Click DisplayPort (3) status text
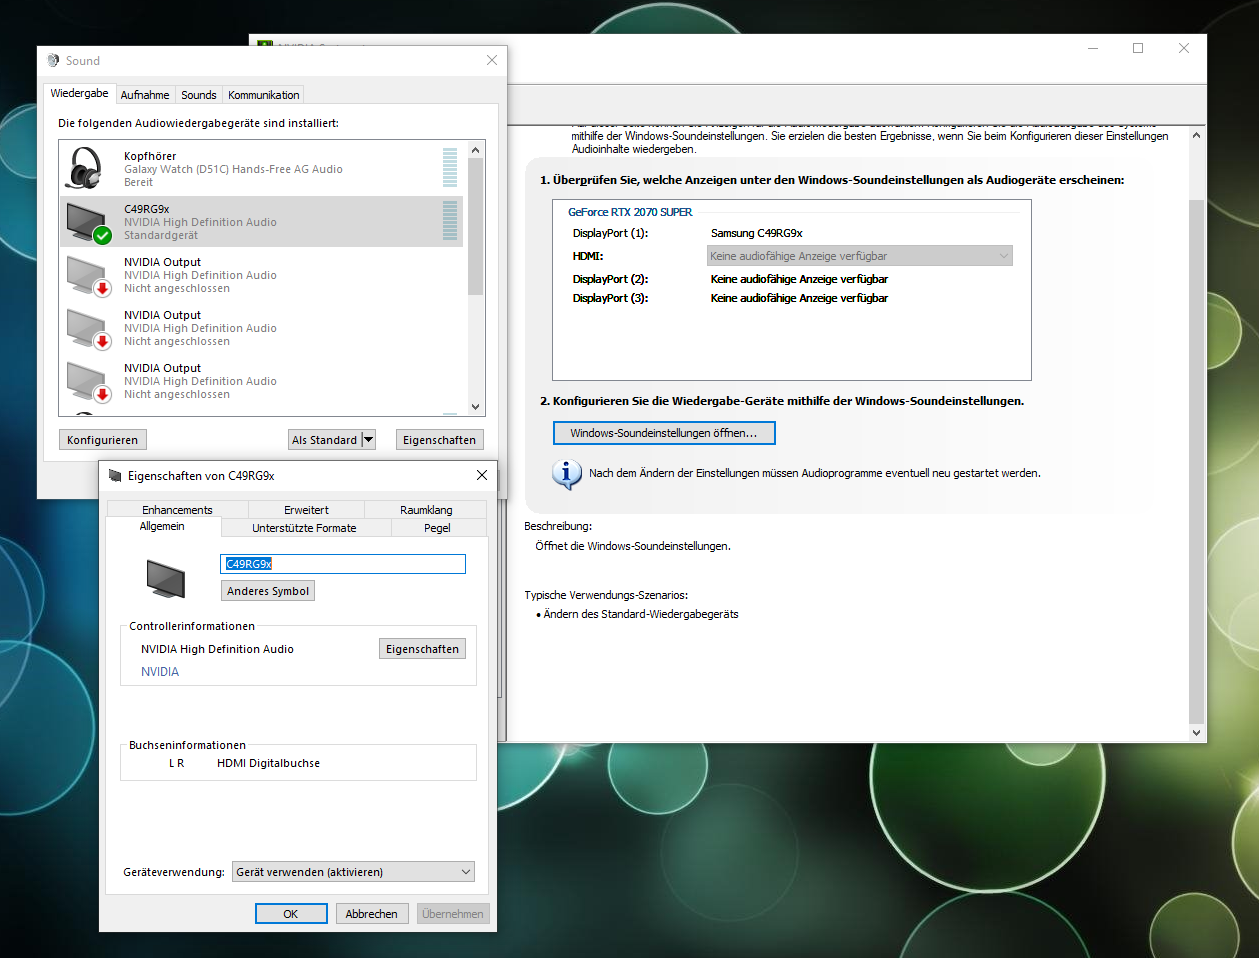This screenshot has width=1259, height=958. click(x=799, y=298)
